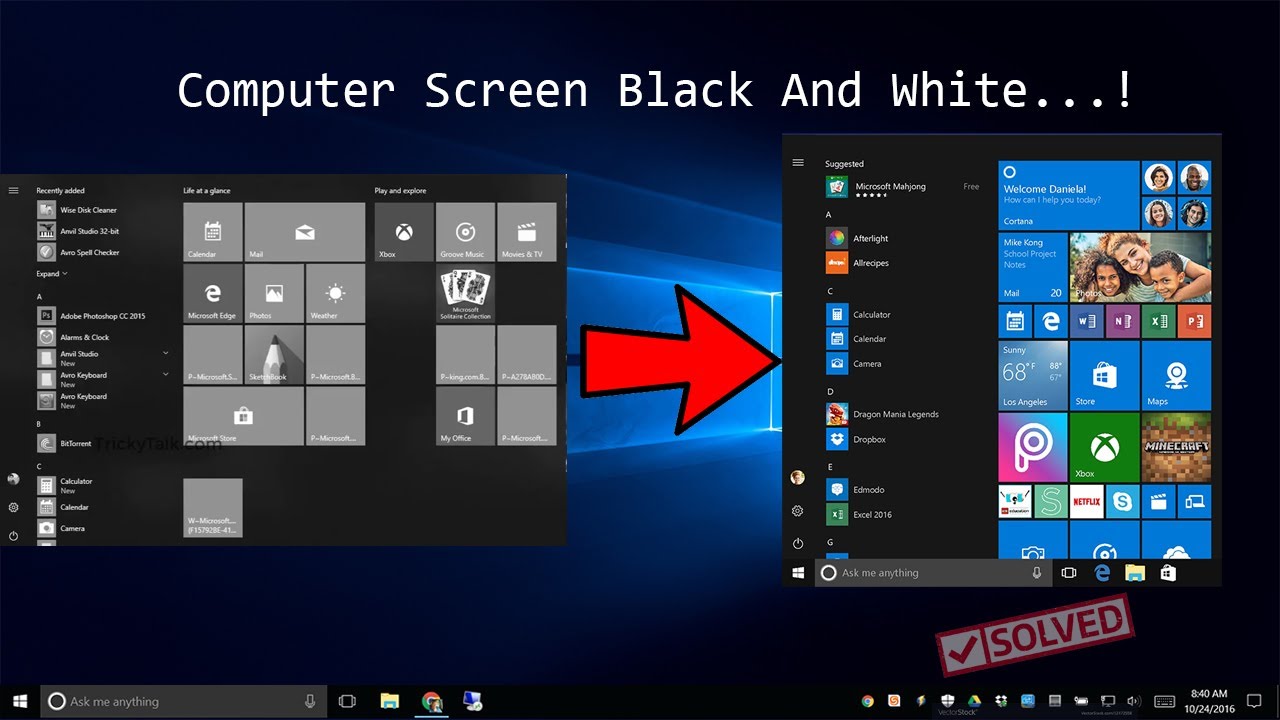The height and width of the screenshot is (720, 1280).
Task: Open Action Center notification icon
Action: (x=1254, y=701)
